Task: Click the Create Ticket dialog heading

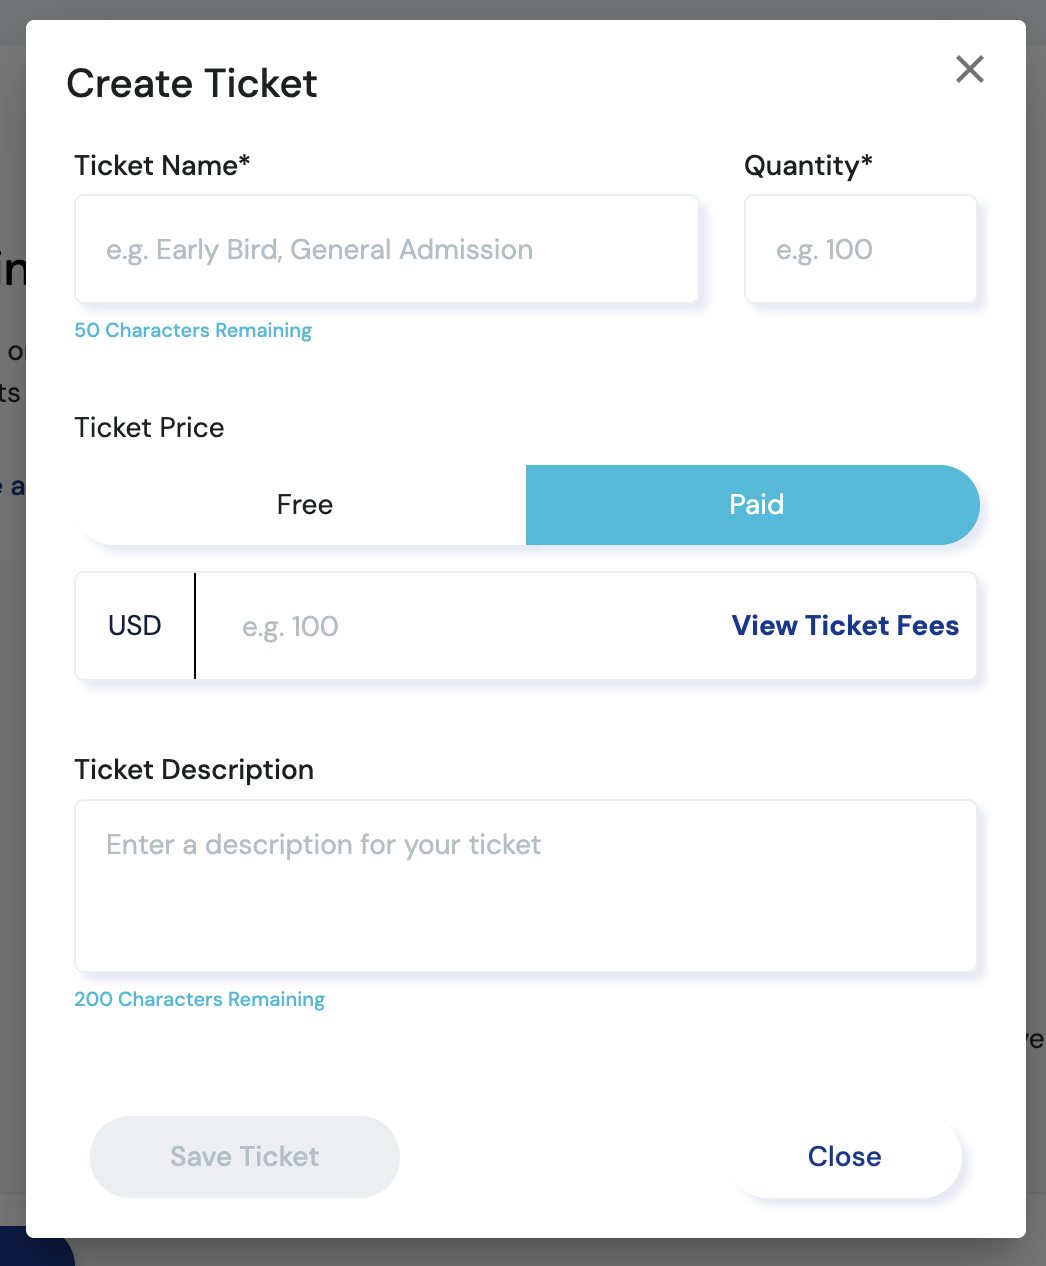Action: [x=192, y=84]
